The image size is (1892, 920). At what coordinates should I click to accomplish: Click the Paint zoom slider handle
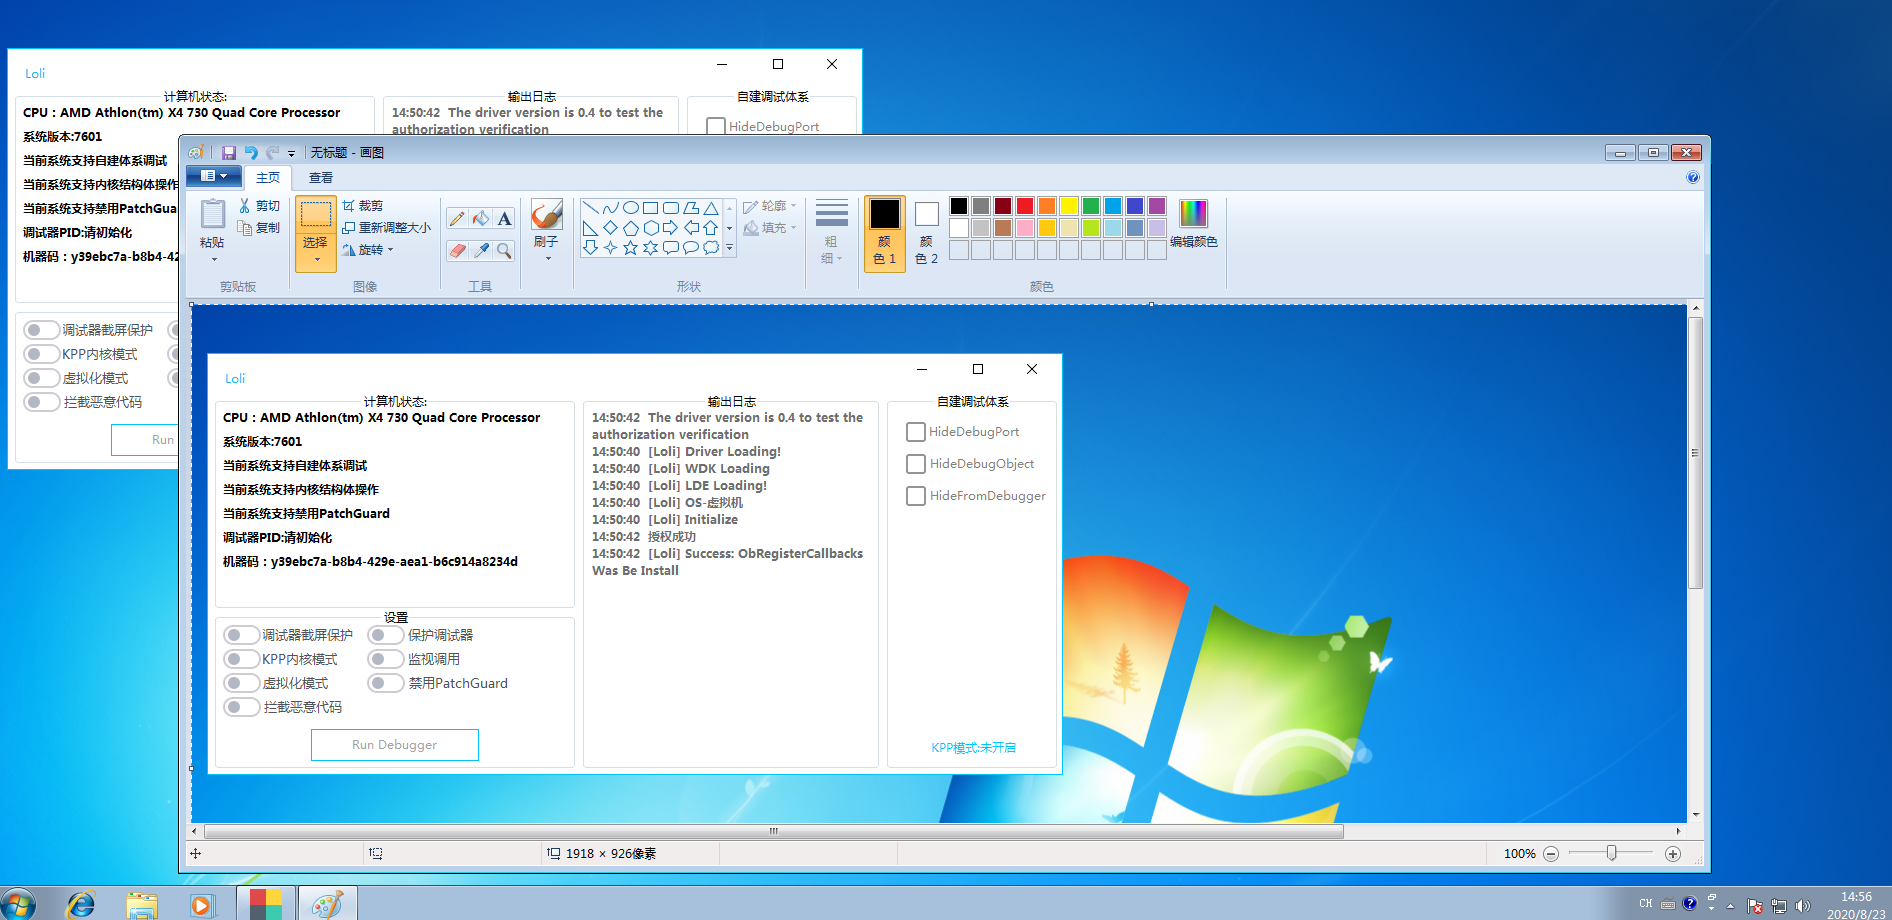(x=1611, y=853)
